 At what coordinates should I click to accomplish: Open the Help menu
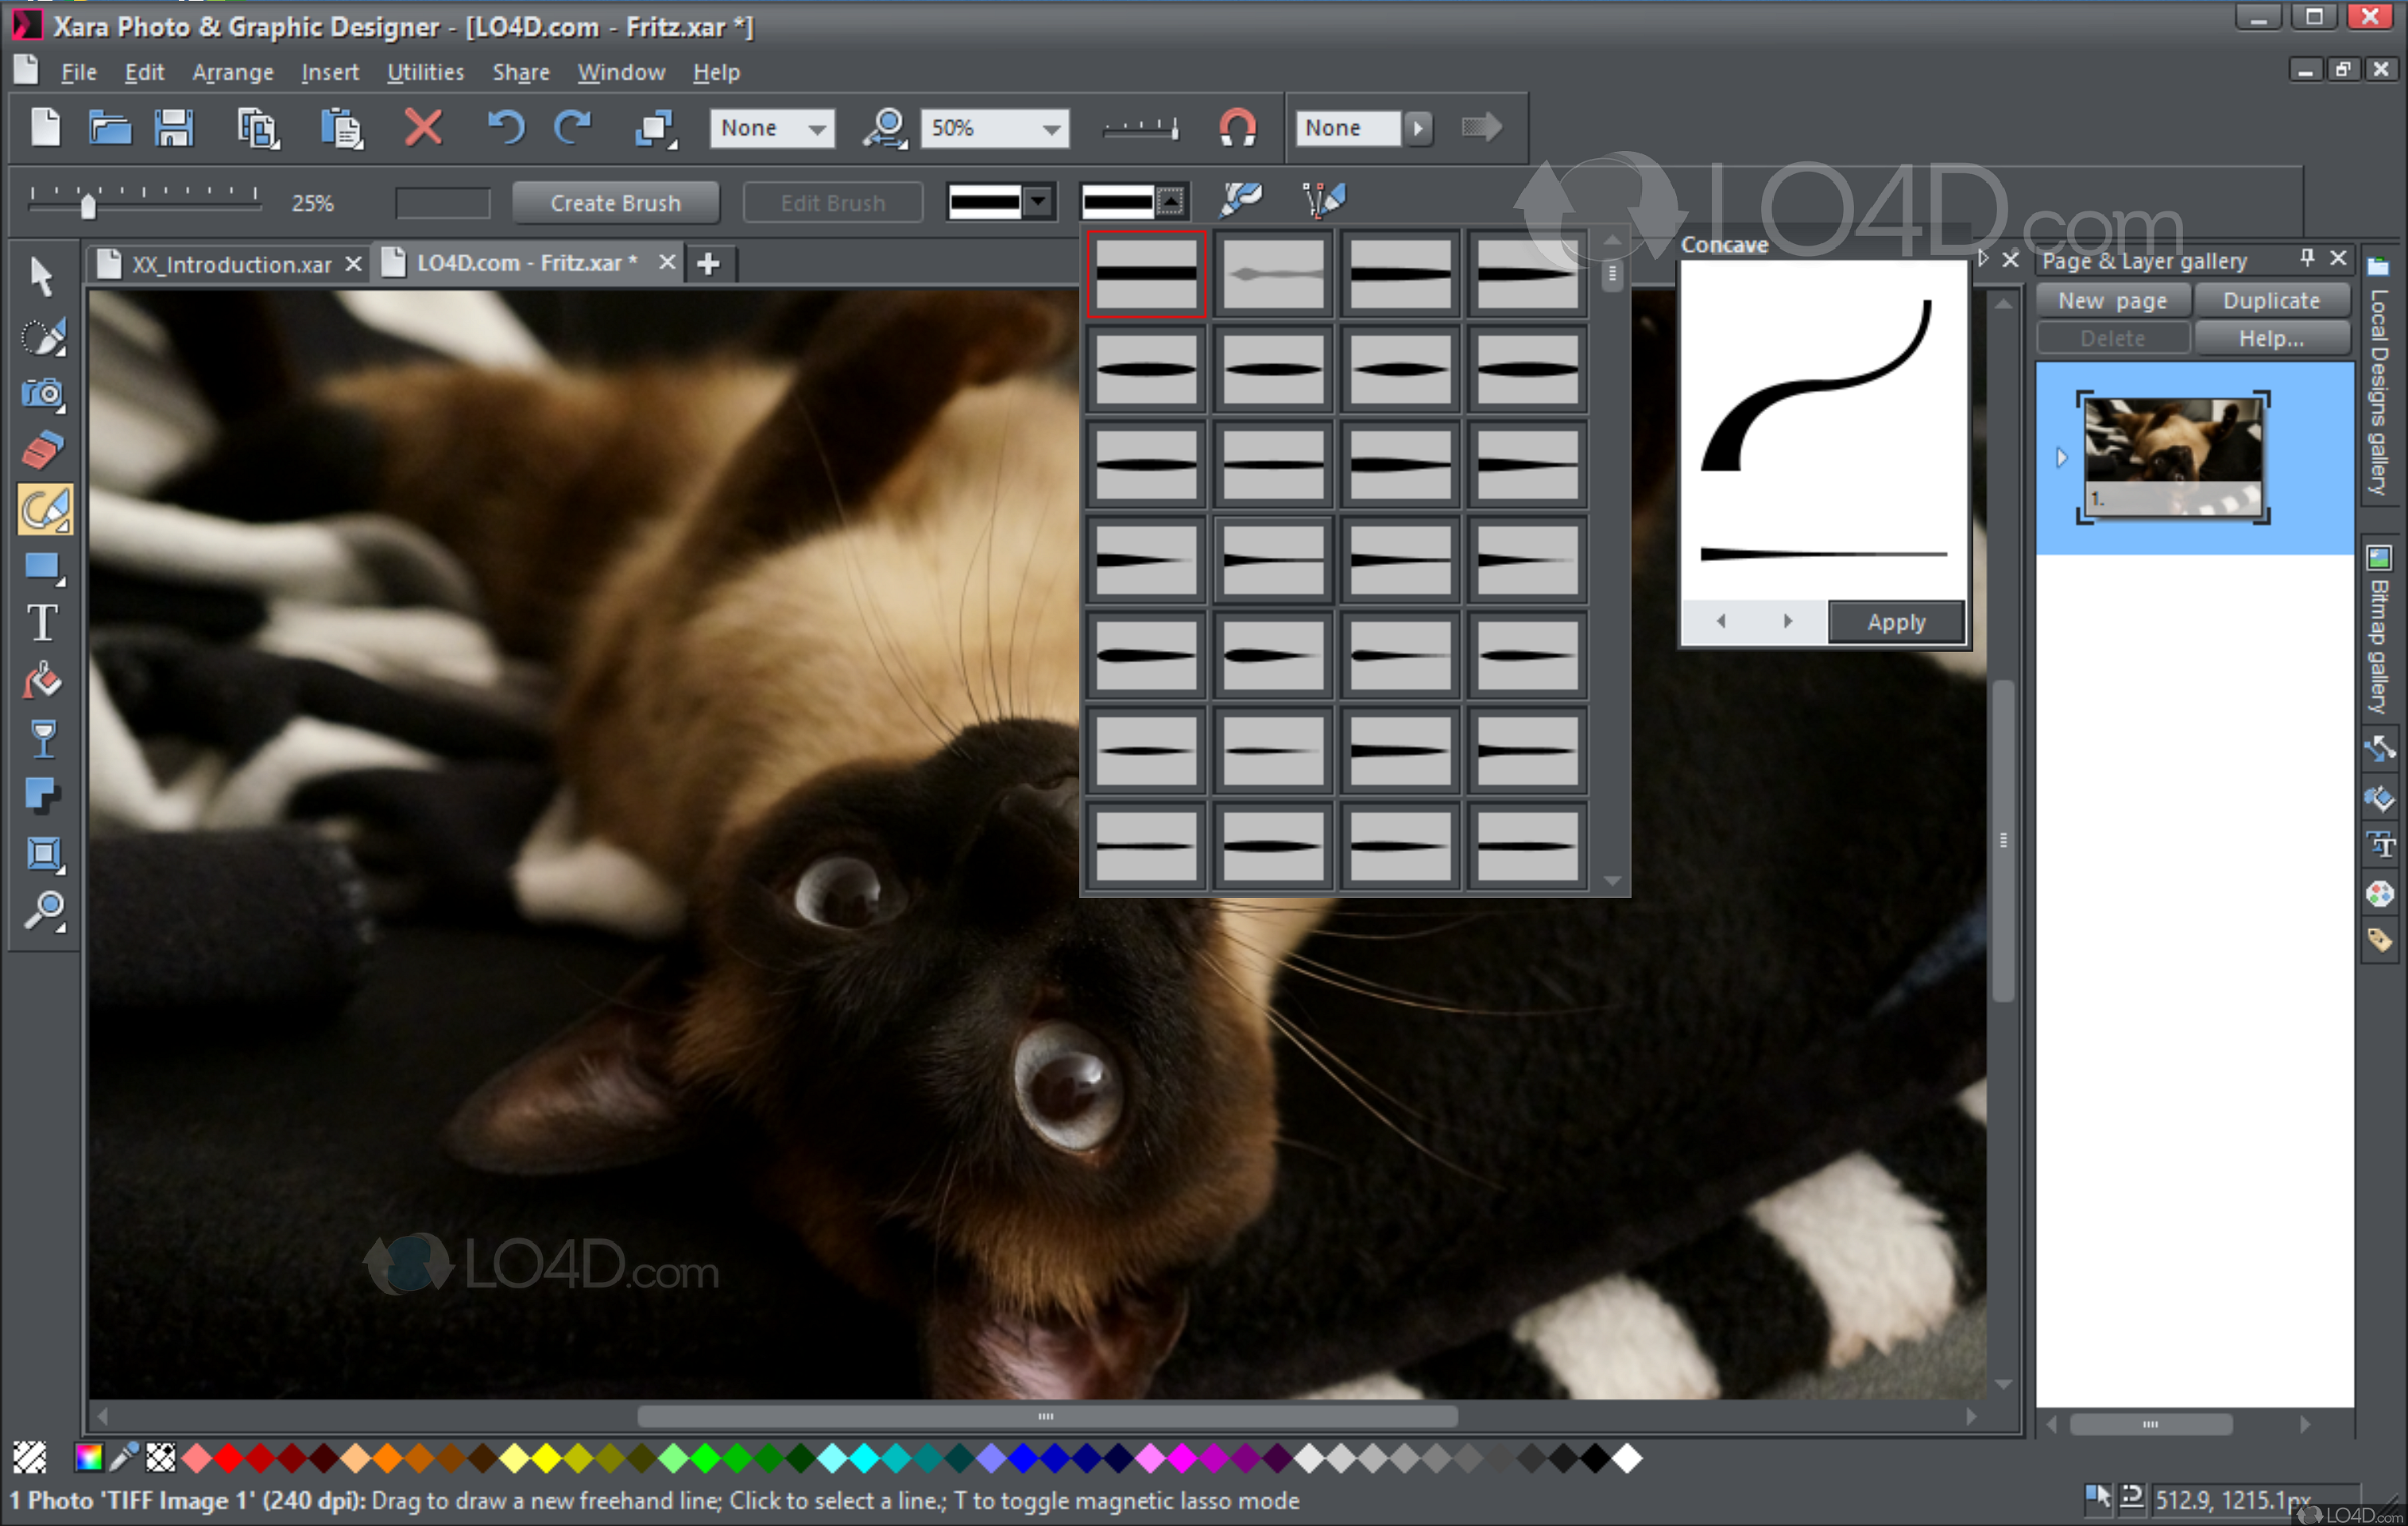(x=716, y=72)
